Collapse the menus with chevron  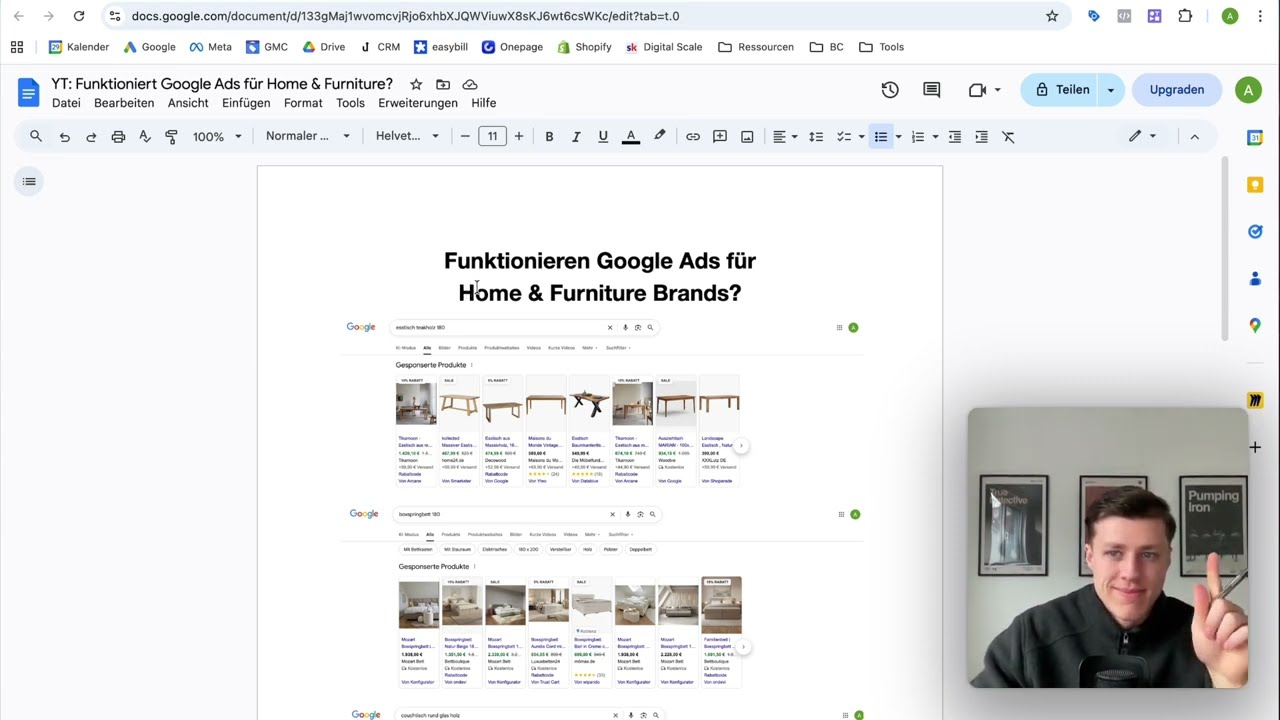(x=1194, y=136)
